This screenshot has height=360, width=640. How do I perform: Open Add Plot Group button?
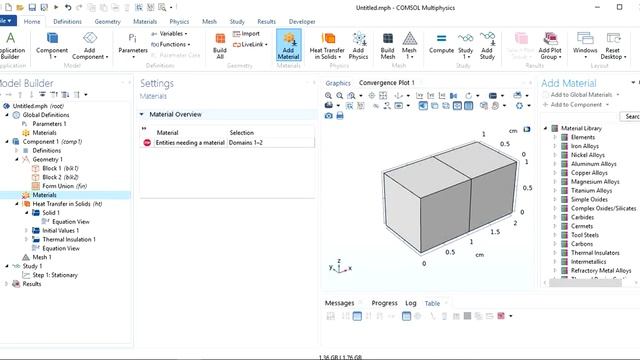click(x=550, y=45)
